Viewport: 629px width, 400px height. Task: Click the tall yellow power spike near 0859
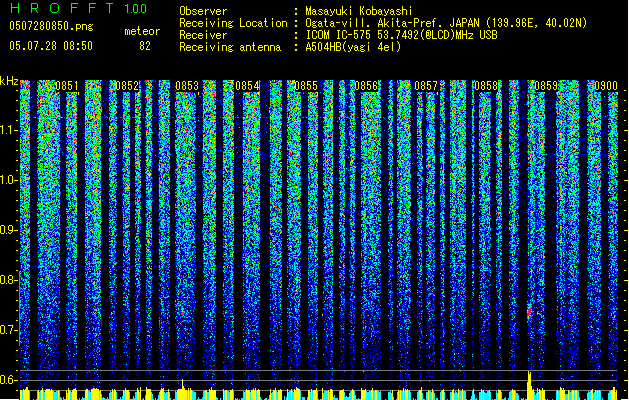click(x=530, y=385)
